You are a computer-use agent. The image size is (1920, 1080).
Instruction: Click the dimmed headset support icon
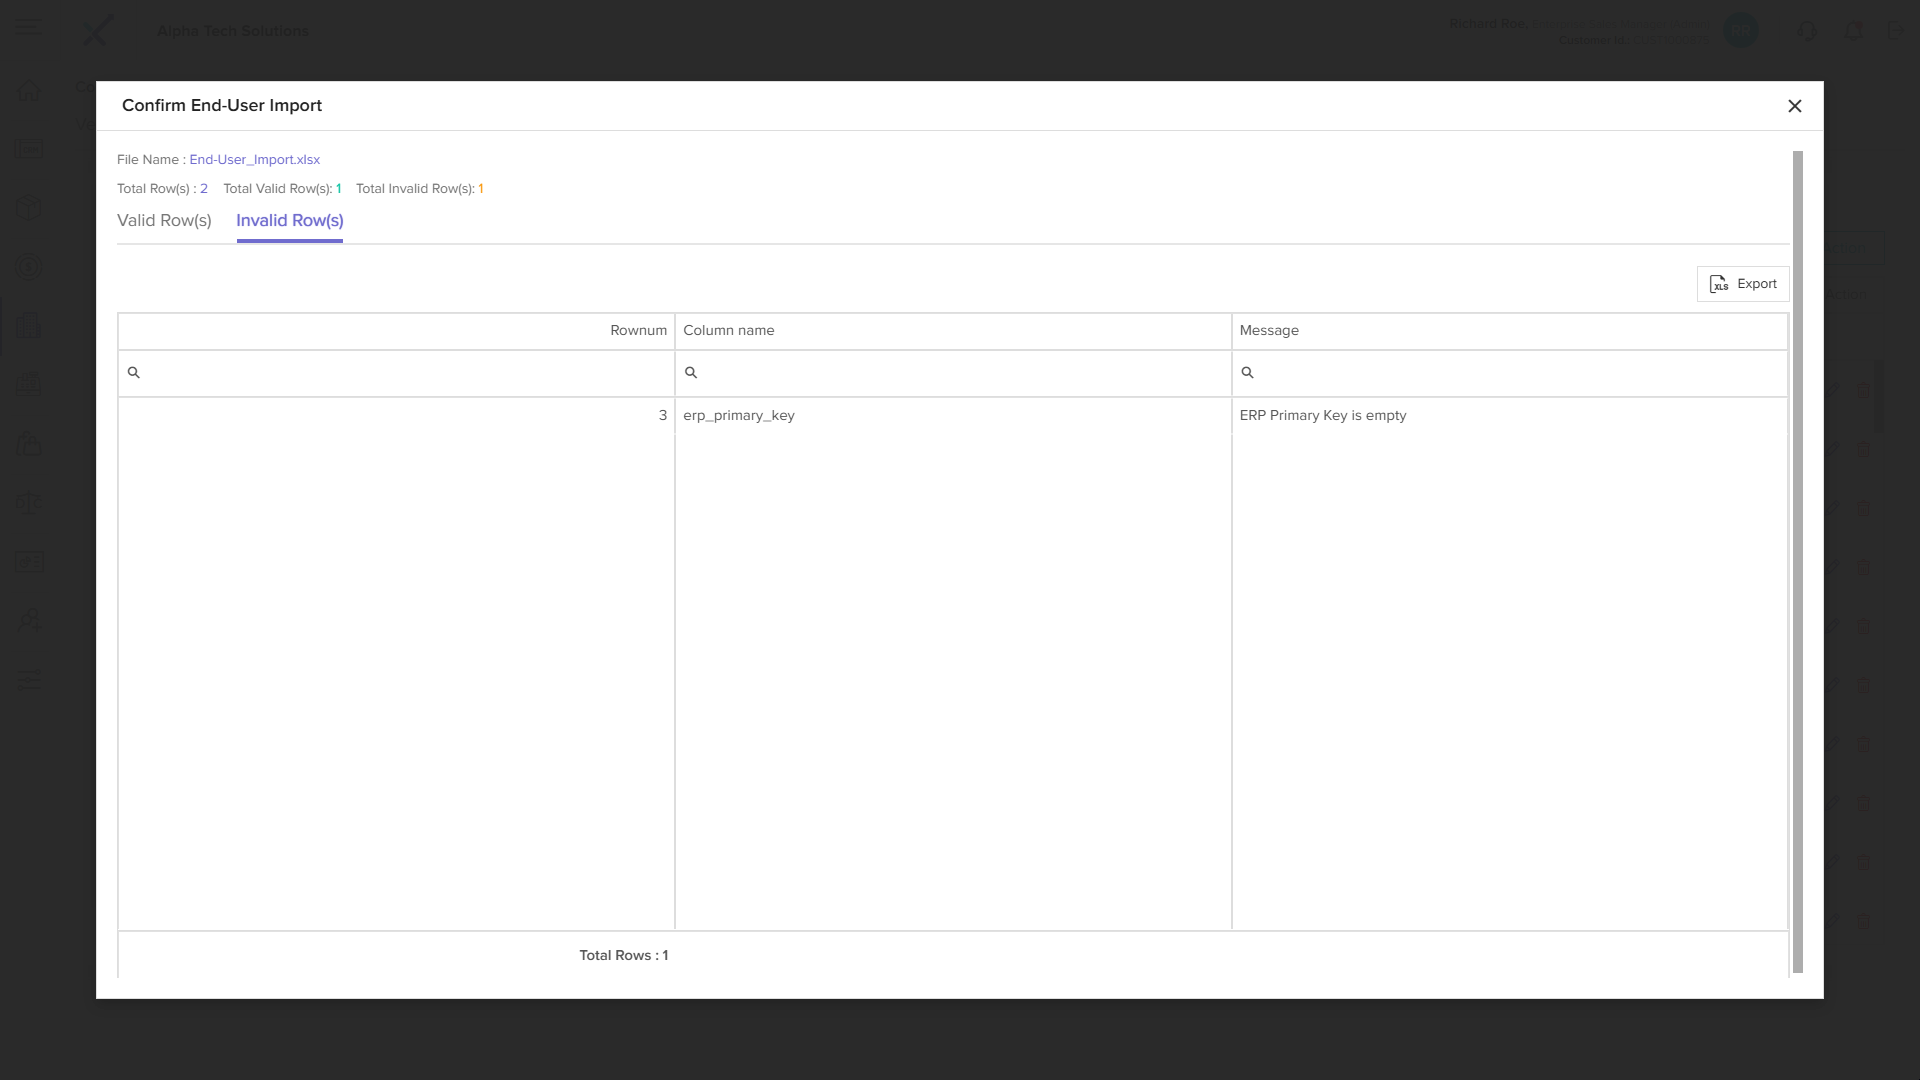click(1806, 31)
